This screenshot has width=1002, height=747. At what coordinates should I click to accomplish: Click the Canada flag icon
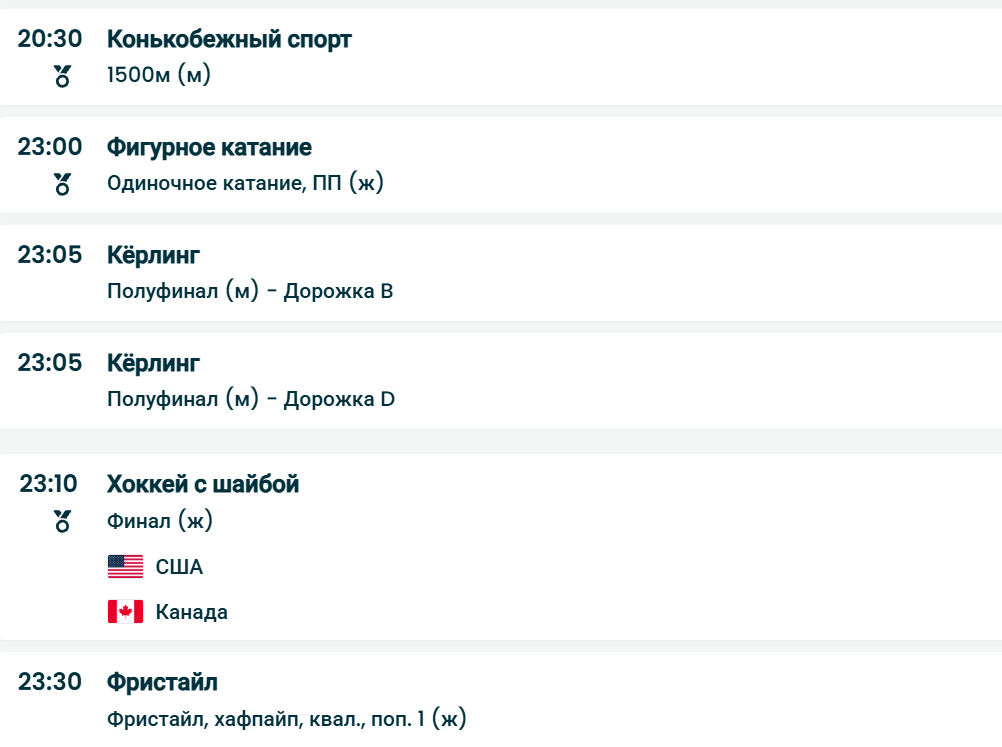126,611
